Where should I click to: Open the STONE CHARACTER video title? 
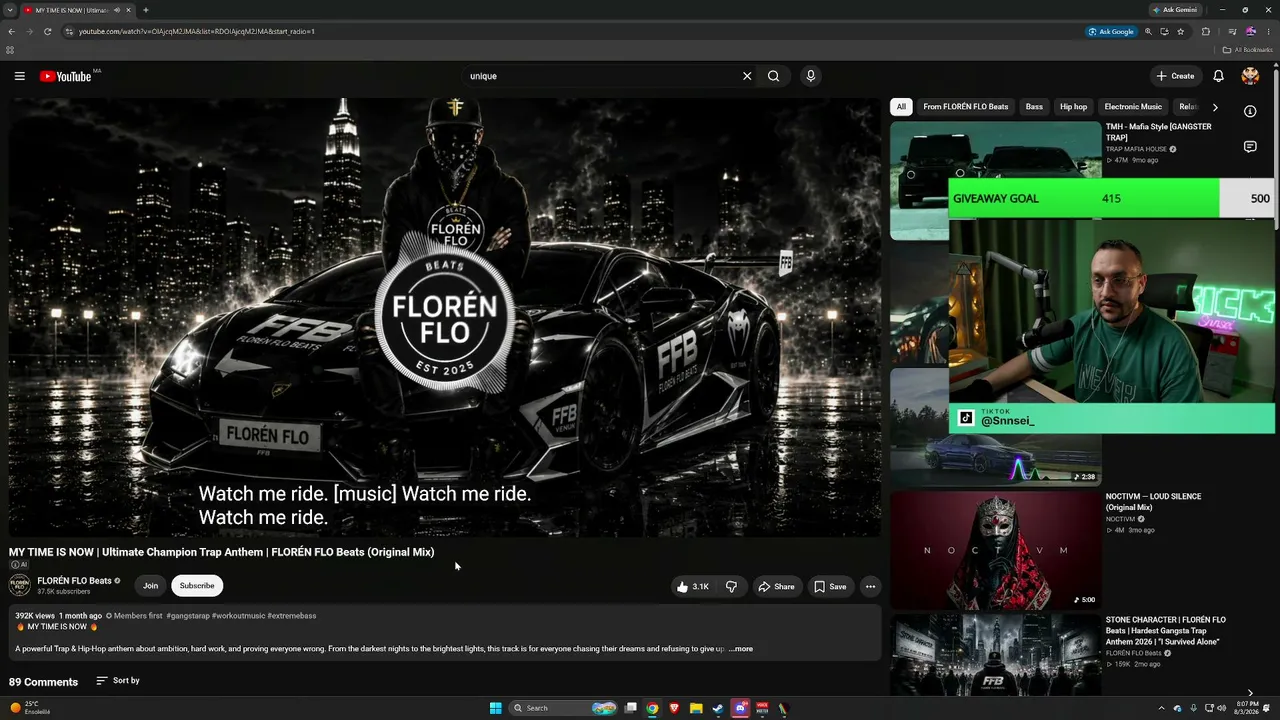tap(1166, 631)
